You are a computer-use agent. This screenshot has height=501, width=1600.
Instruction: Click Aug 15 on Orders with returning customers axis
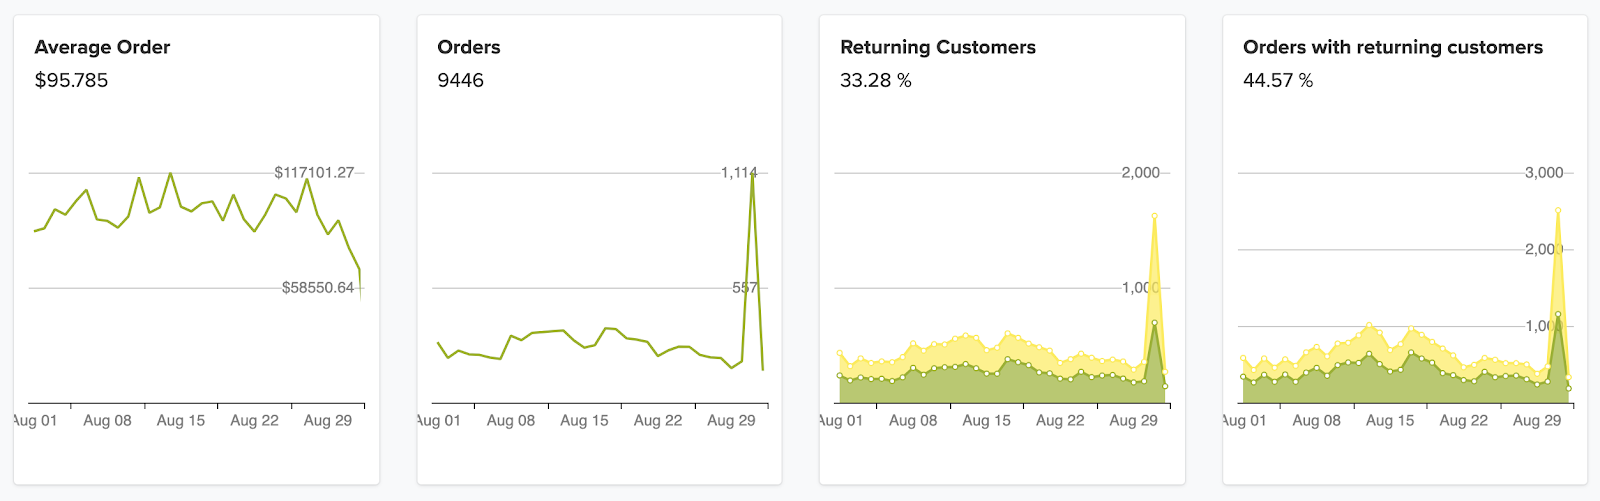point(1390,421)
